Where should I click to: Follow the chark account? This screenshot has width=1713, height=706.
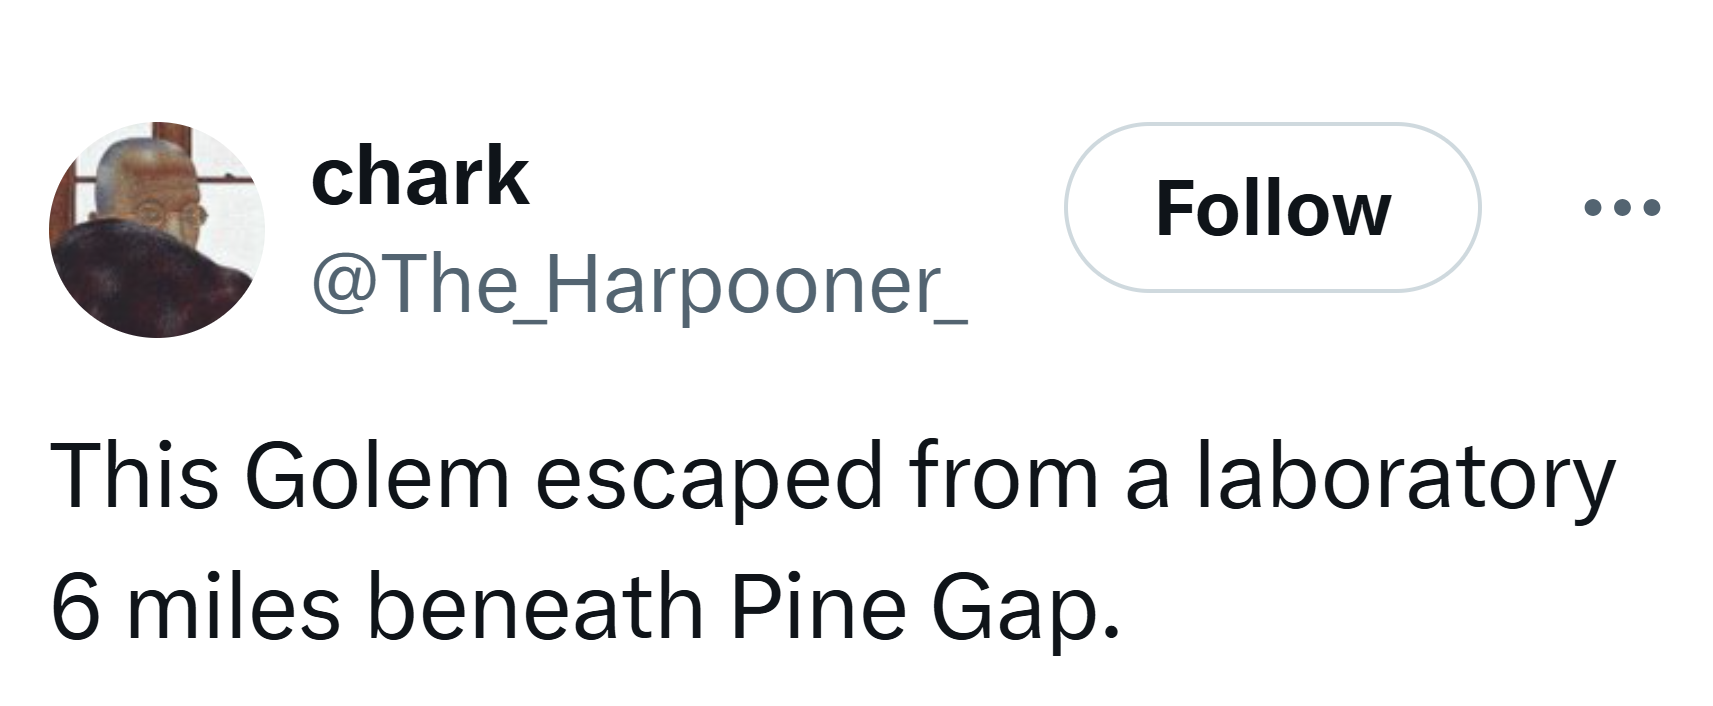(x=1272, y=208)
